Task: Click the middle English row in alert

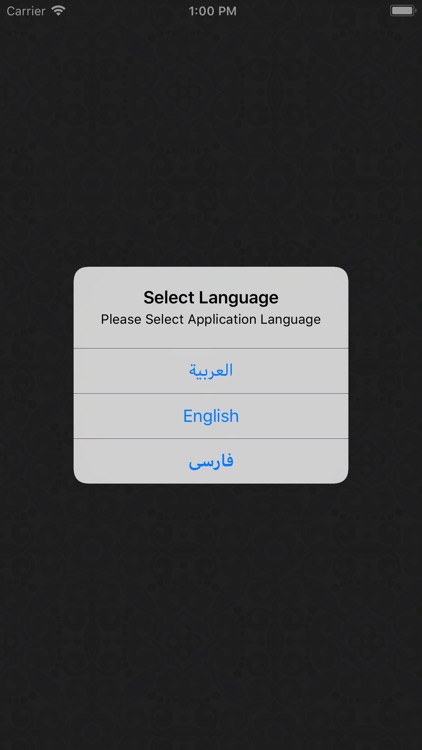Action: [211, 416]
